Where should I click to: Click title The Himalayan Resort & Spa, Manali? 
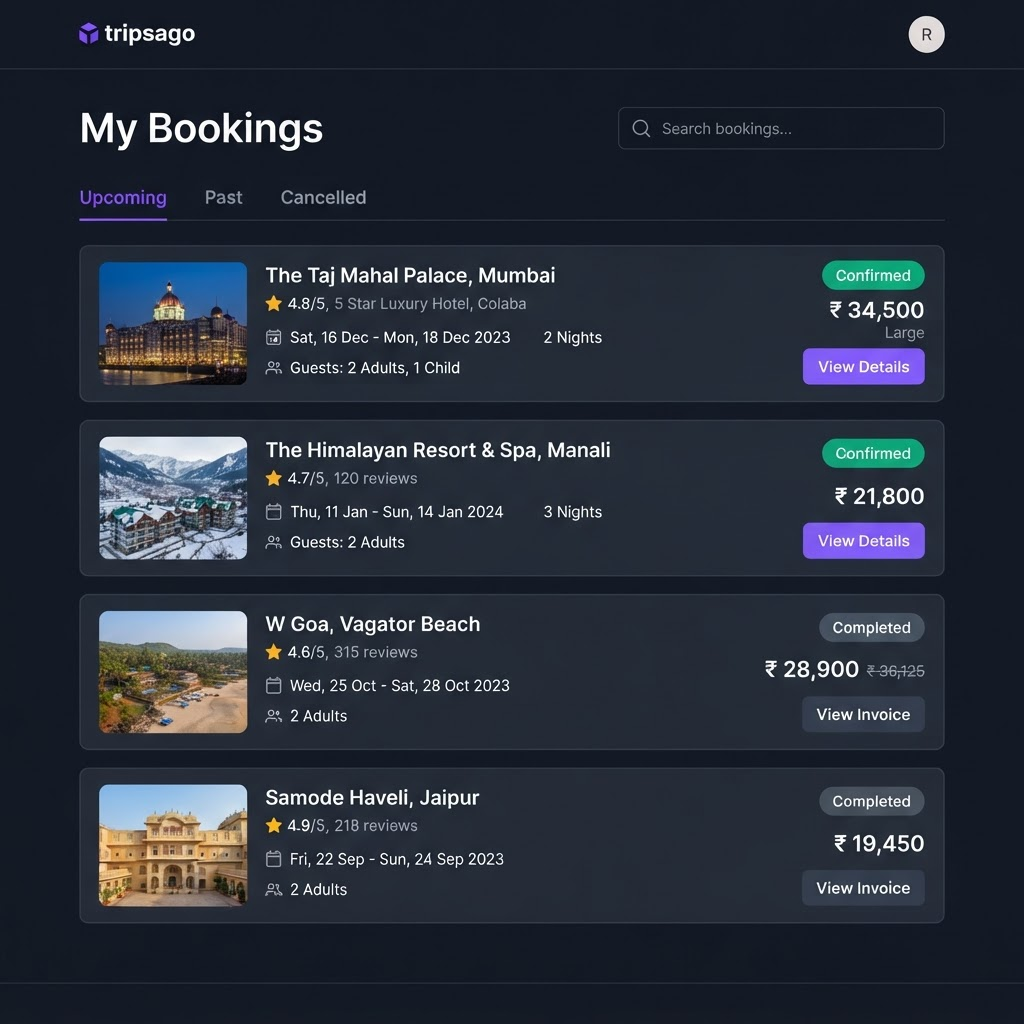[438, 450]
